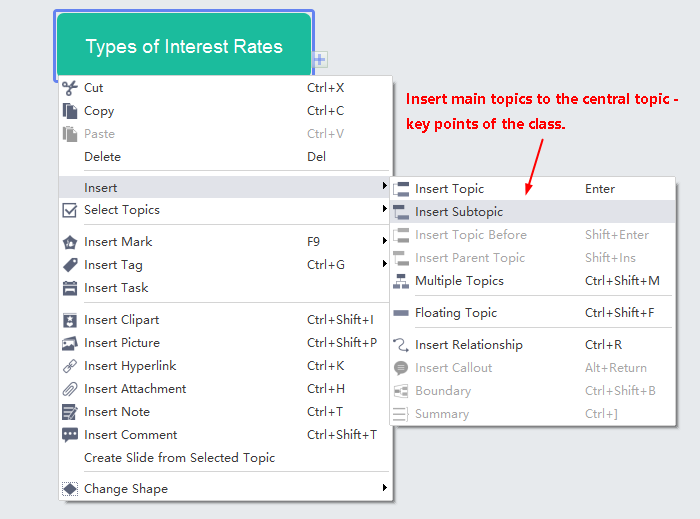The height and width of the screenshot is (519, 700).
Task: Select the Types of Interest Rates topic
Action: (184, 46)
